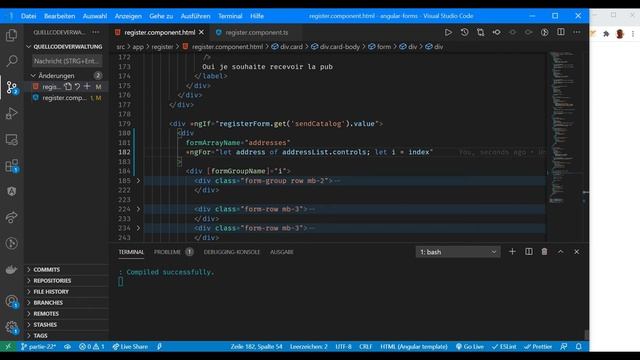Toggle Prettier status in status bar
The width and height of the screenshot is (640, 360).
538,347
